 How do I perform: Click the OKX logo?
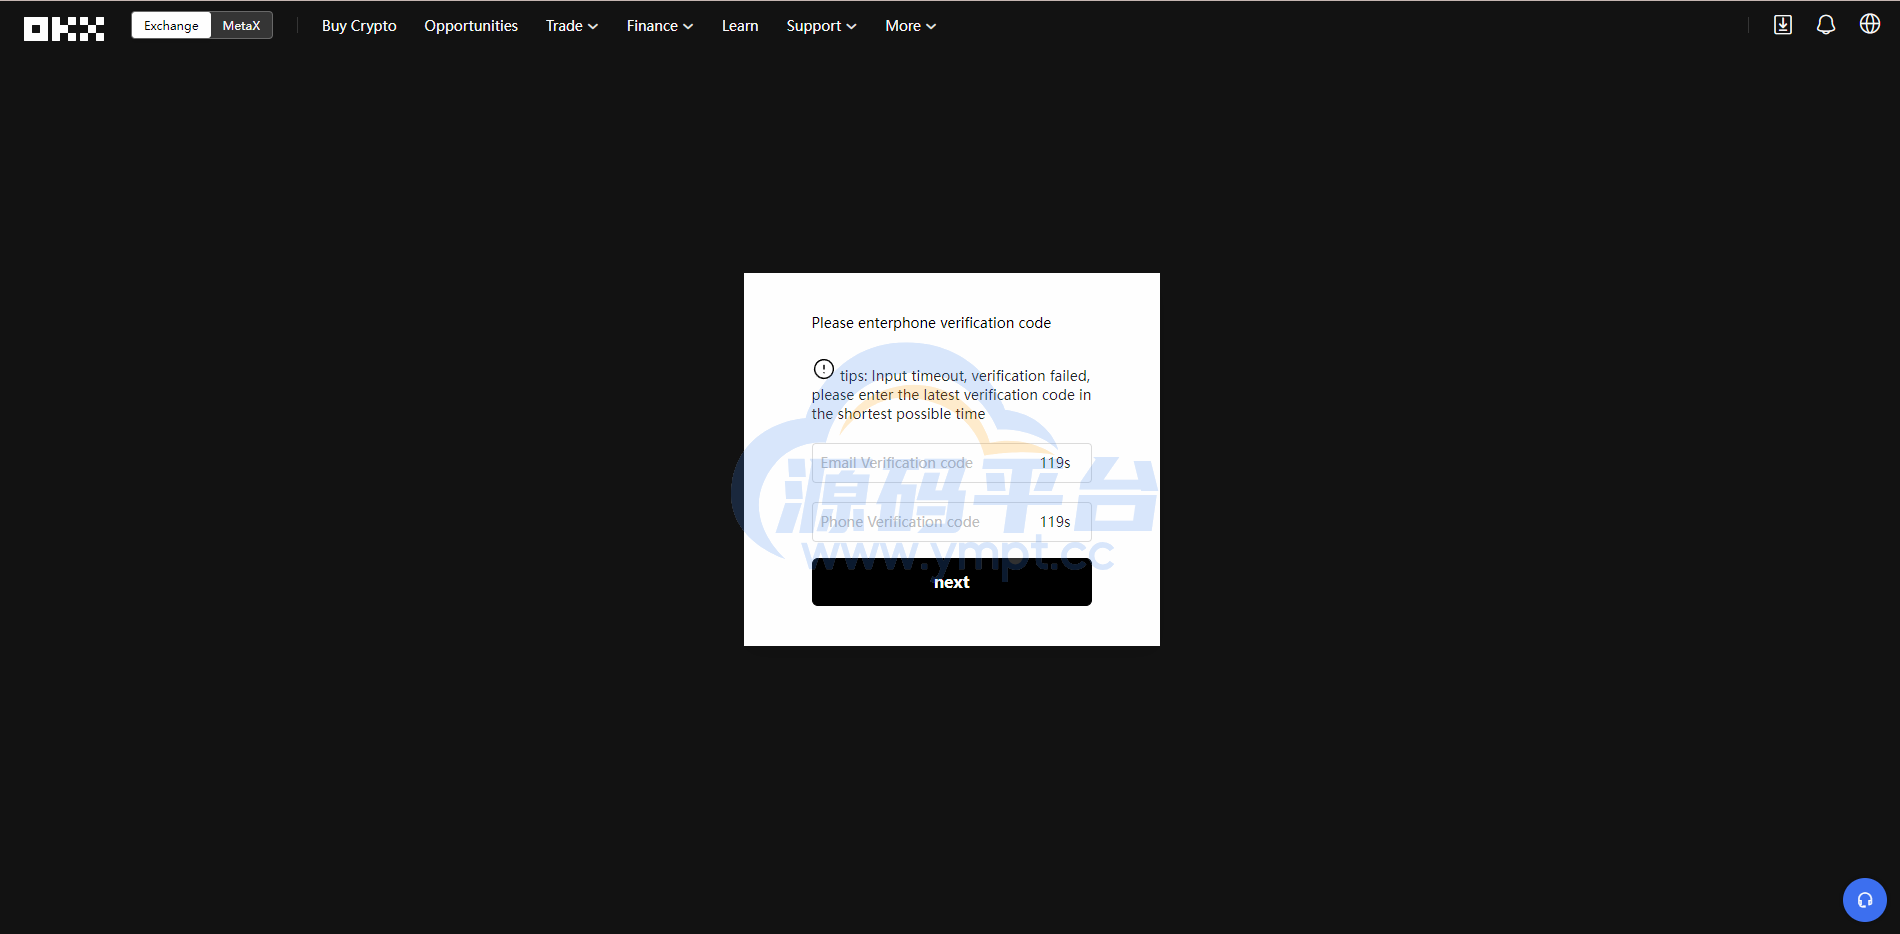[x=64, y=29]
